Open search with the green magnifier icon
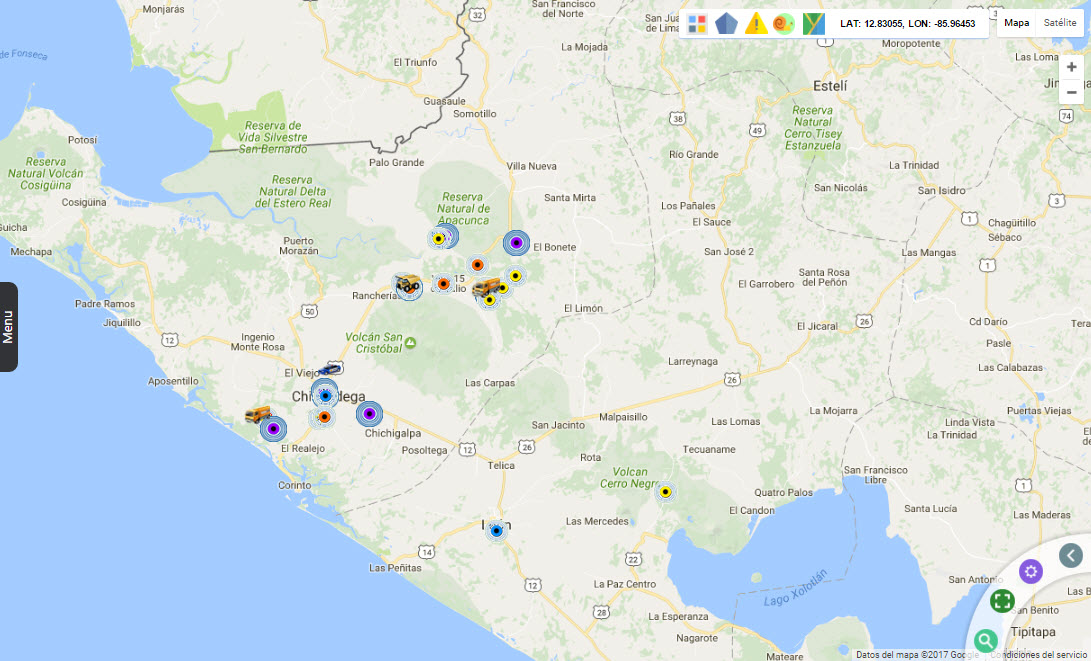The height and width of the screenshot is (661, 1091). pyautogui.click(x=985, y=640)
